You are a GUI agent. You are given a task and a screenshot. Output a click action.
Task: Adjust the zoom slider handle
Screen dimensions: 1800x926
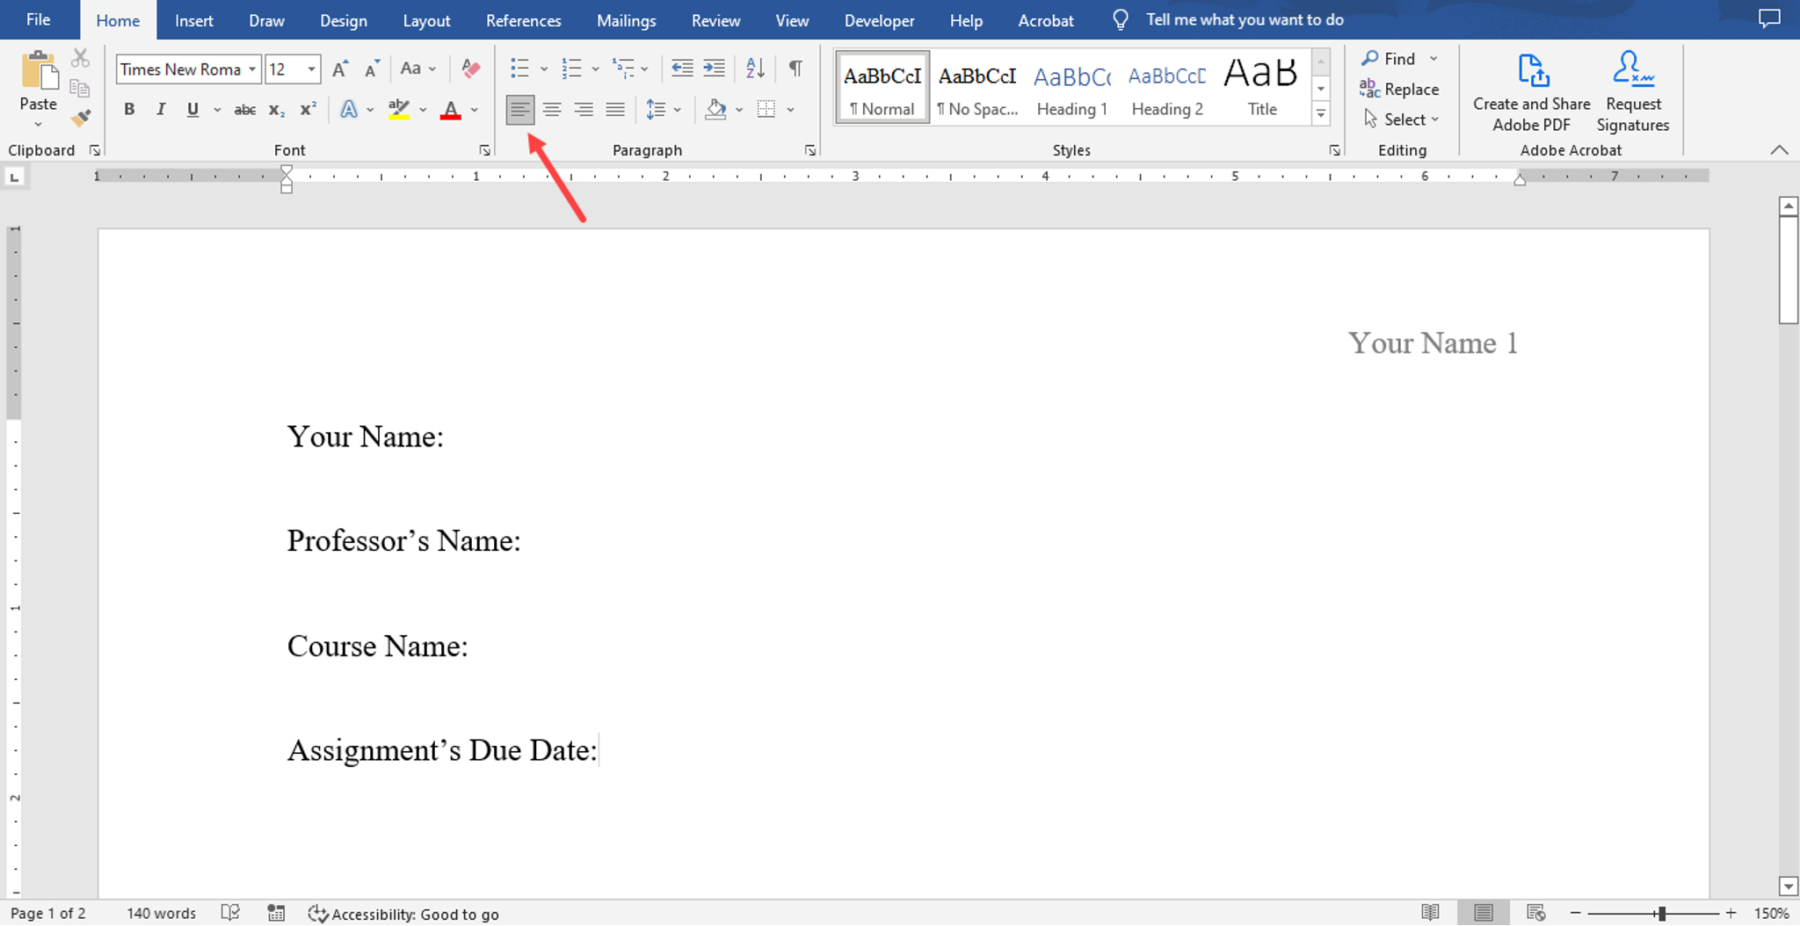(x=1661, y=913)
